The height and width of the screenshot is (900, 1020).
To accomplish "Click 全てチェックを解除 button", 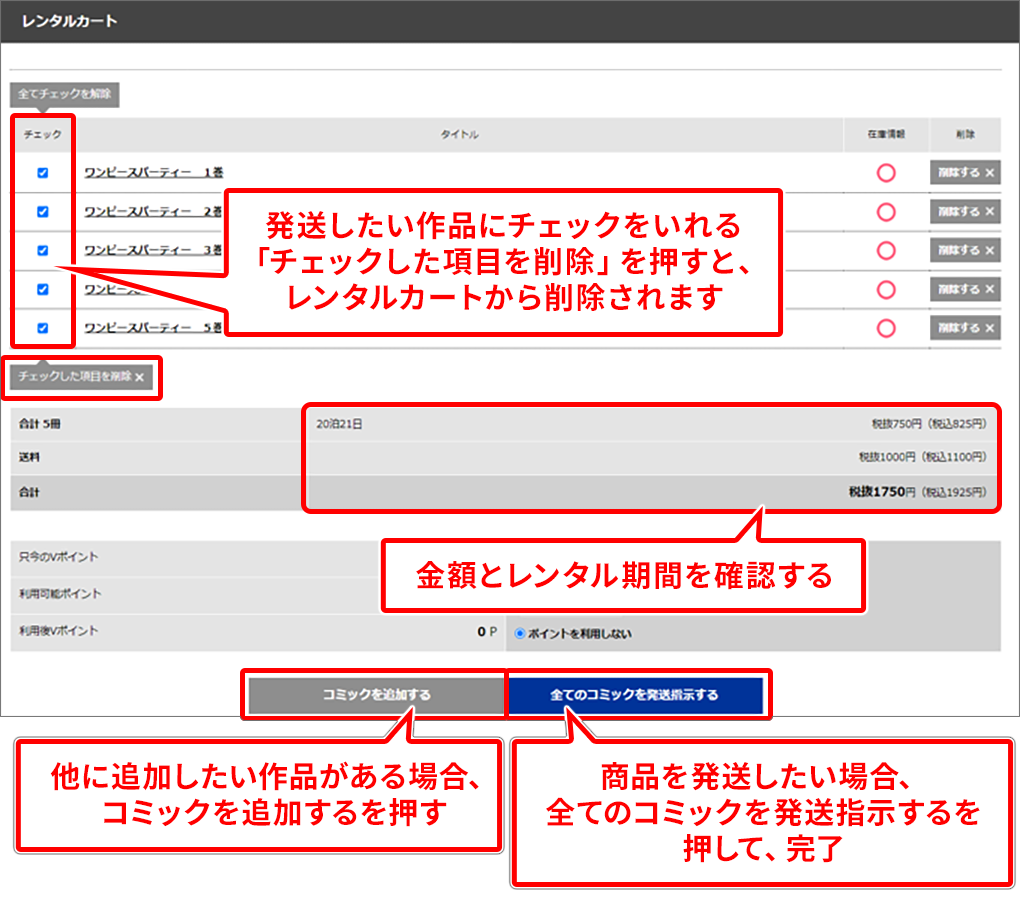I will 65,95.
